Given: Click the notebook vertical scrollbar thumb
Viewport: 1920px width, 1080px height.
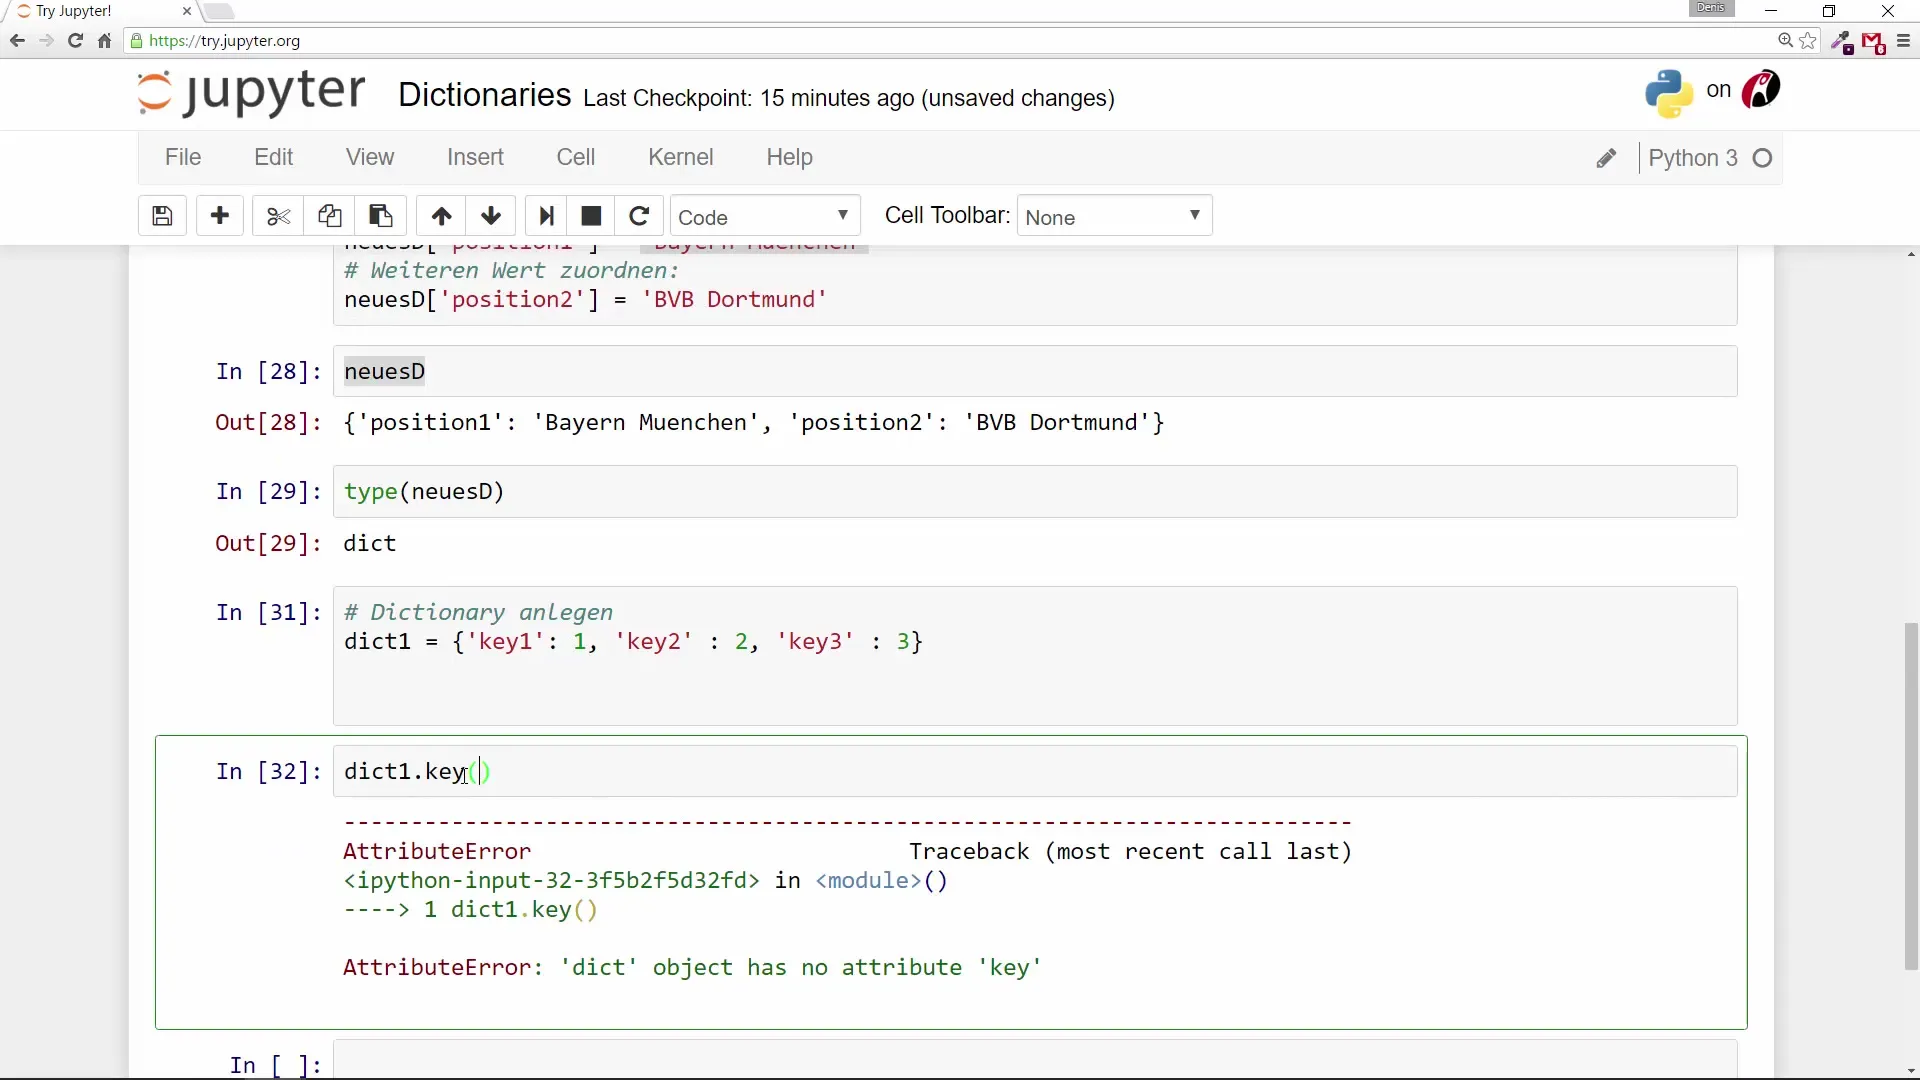Looking at the screenshot, I should coord(1911,796).
